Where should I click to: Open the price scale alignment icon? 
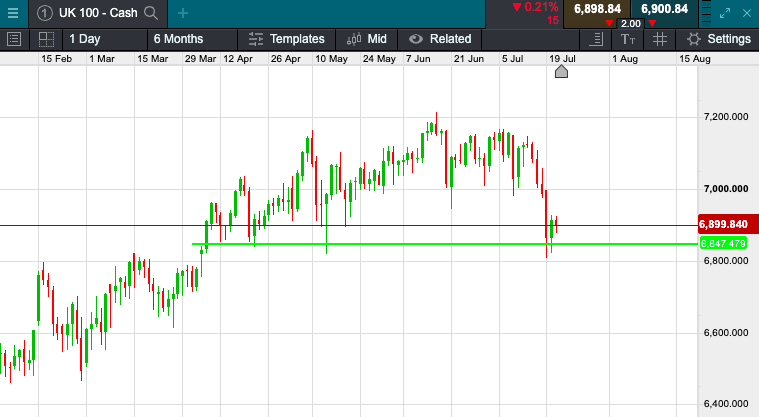point(596,39)
